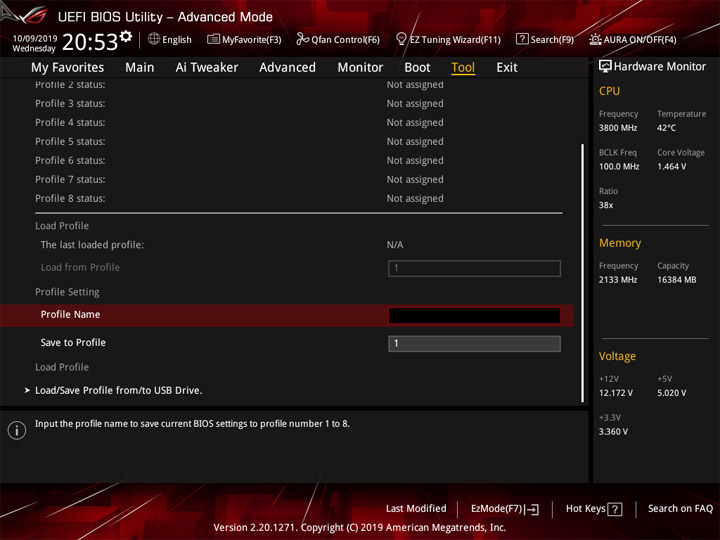Click the info icon in help area
The image size is (720, 540).
17,430
